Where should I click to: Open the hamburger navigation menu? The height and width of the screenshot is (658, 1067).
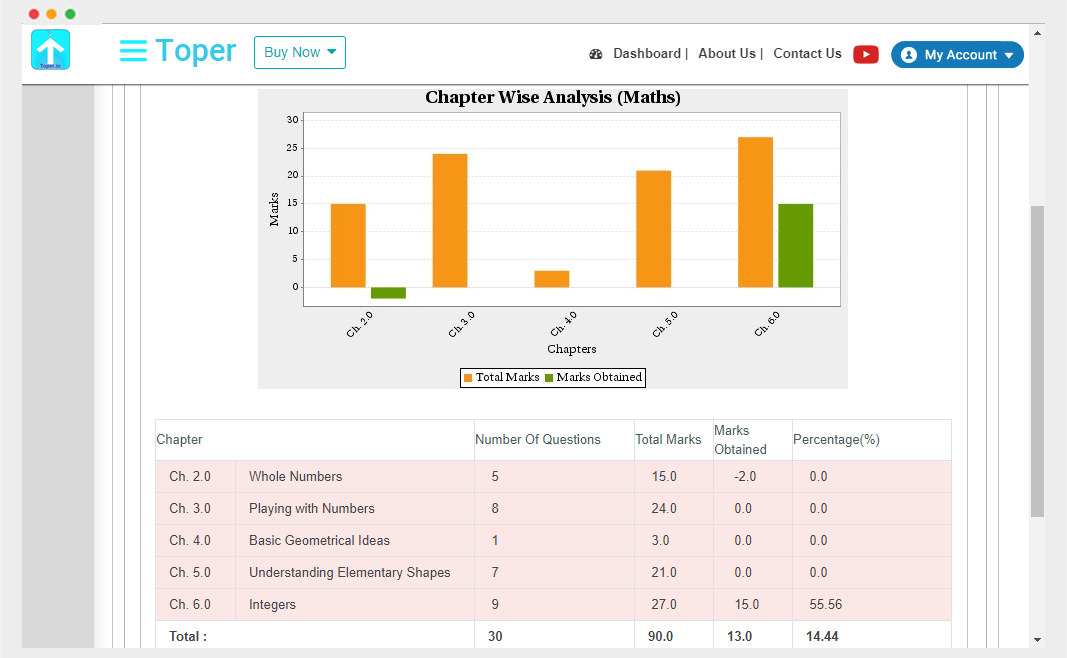133,50
